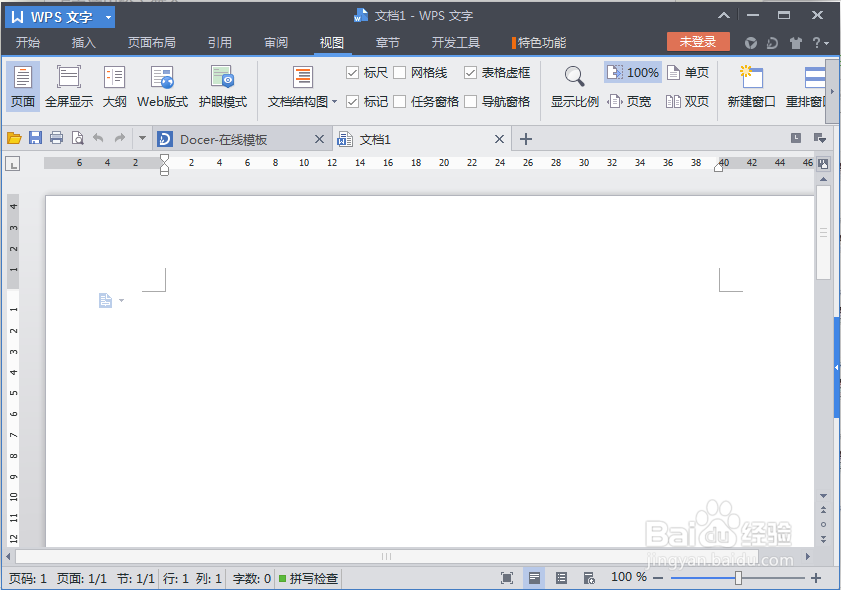Click the redo arrow

[120, 138]
